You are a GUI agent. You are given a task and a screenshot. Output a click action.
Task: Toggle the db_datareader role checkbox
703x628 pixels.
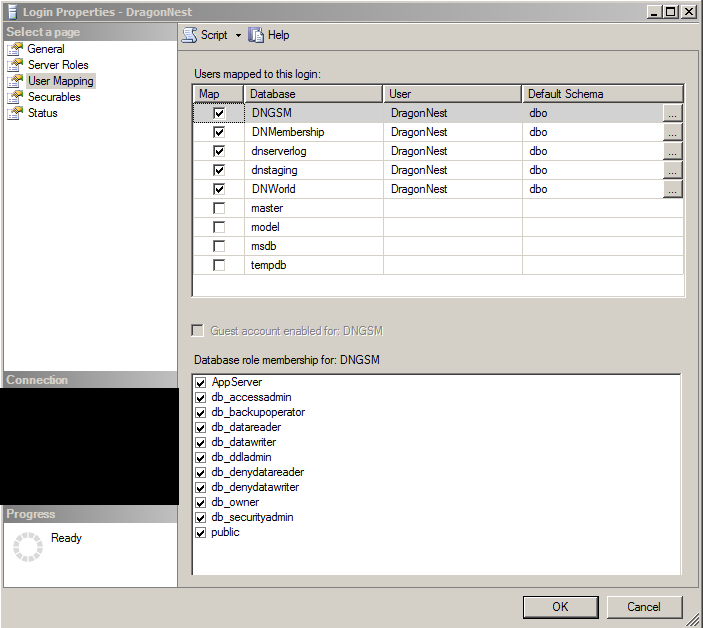(x=200, y=428)
